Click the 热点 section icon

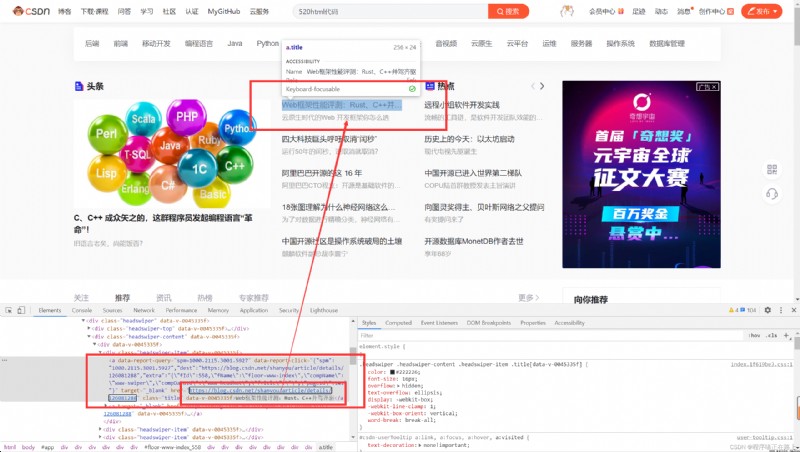430,86
